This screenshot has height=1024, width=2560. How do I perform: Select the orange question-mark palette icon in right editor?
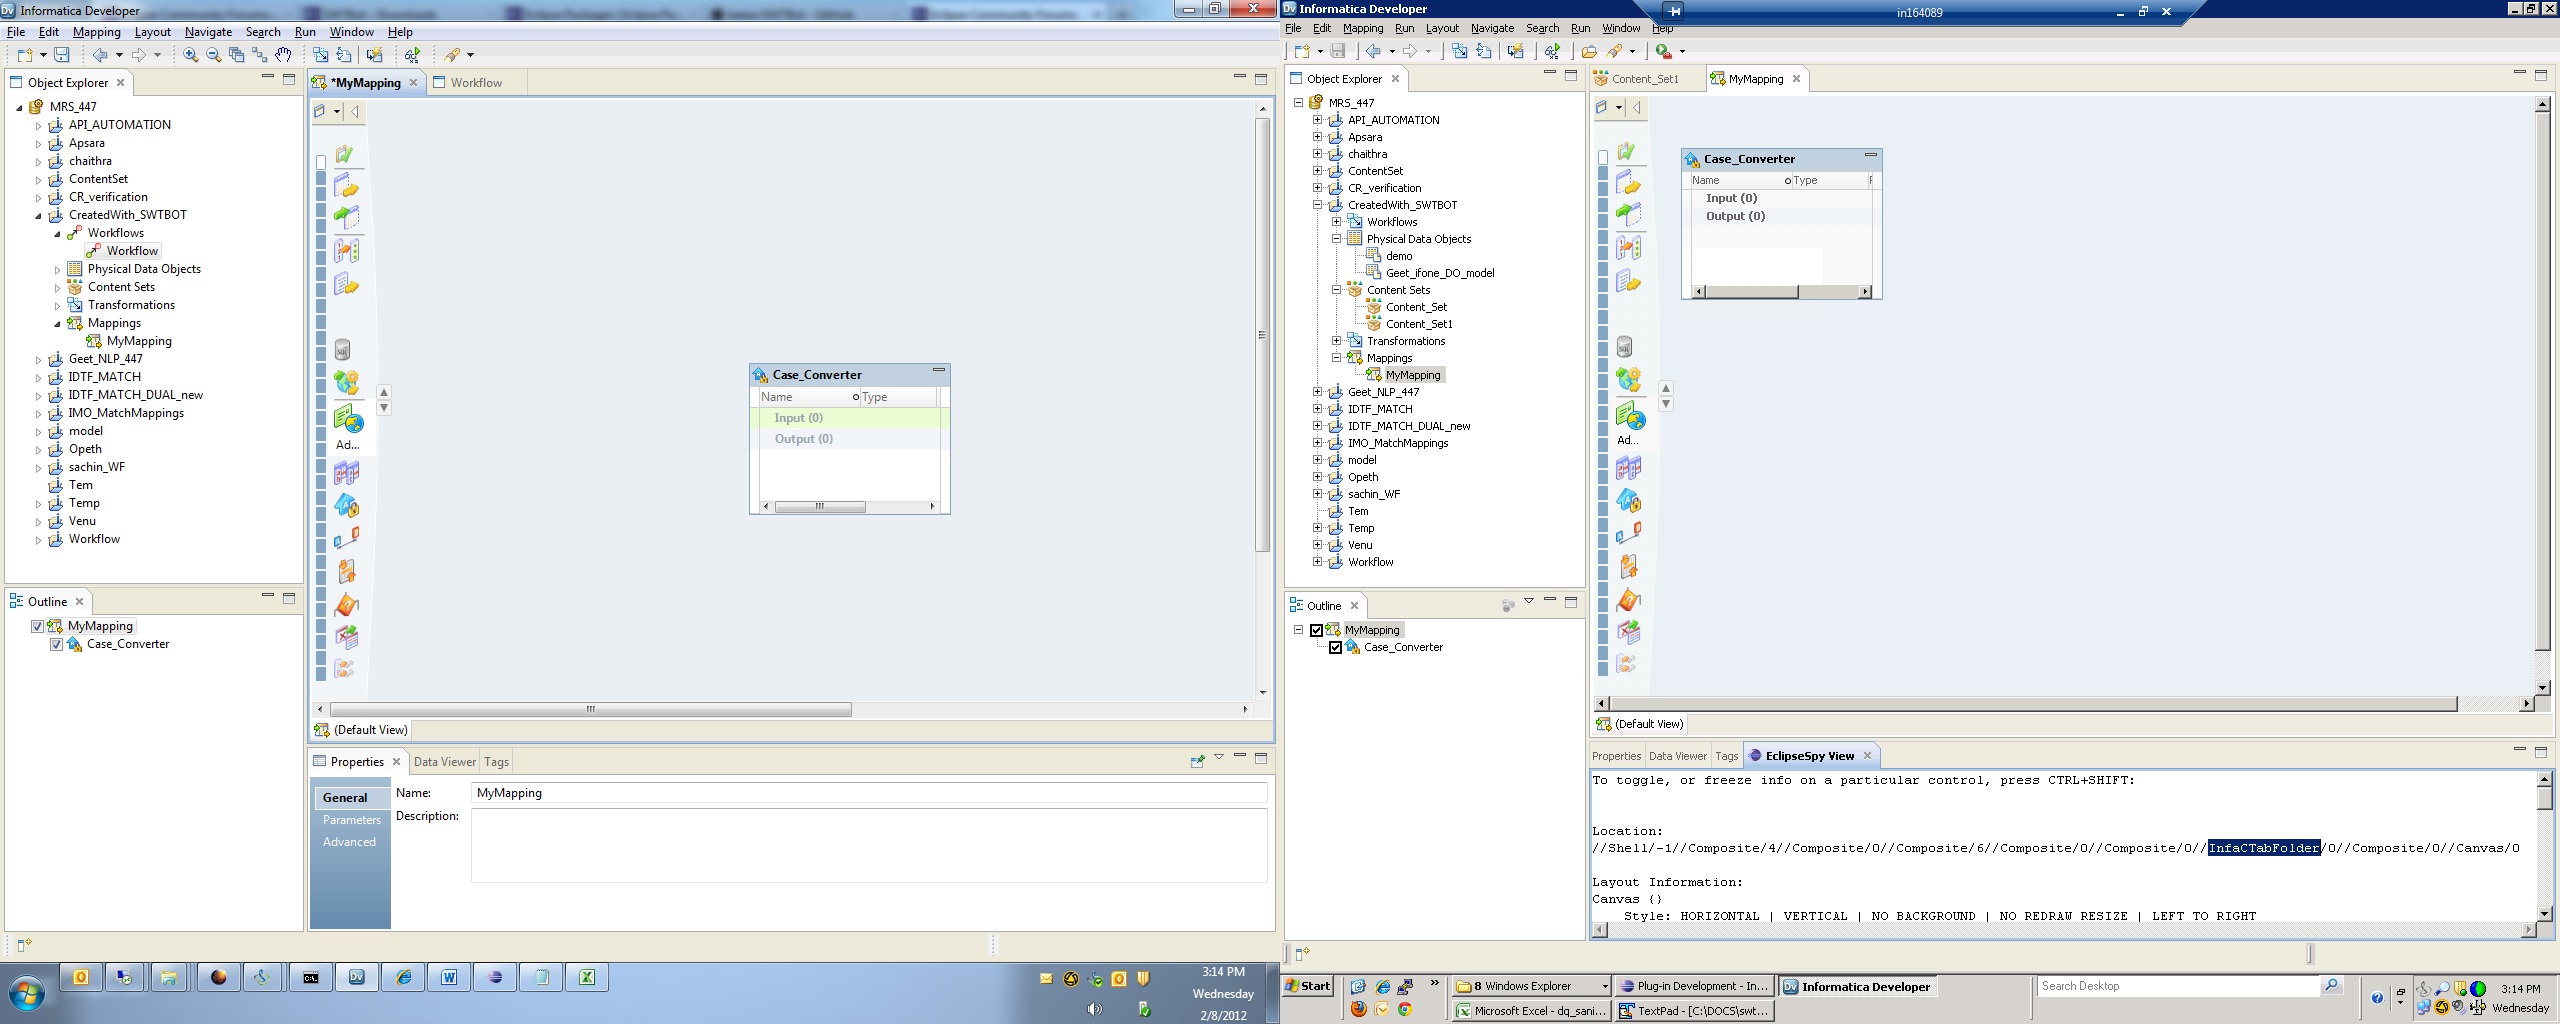[x=1628, y=600]
